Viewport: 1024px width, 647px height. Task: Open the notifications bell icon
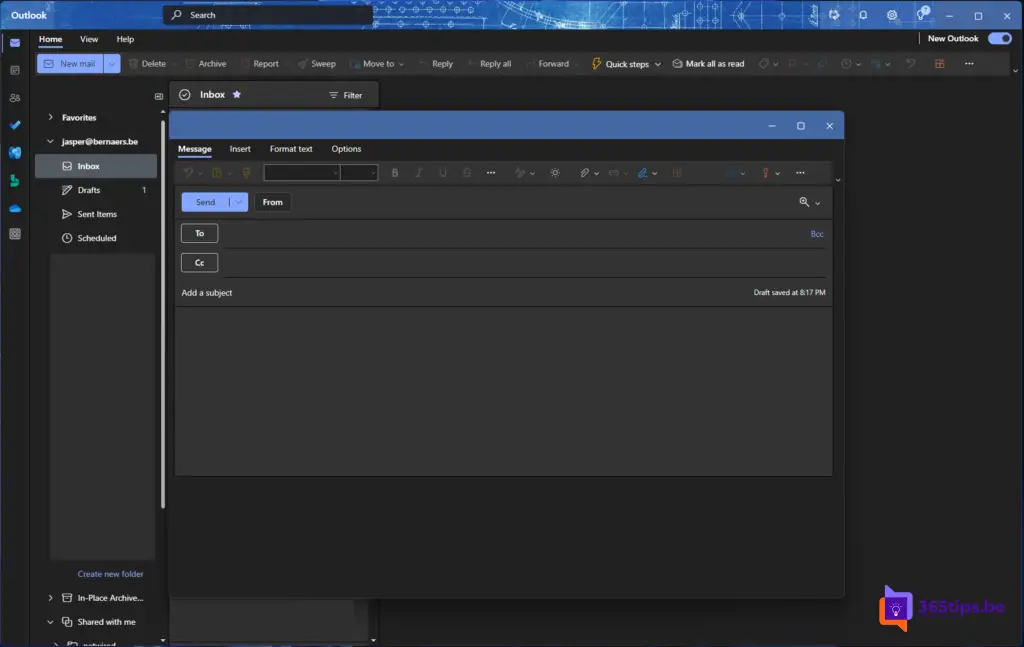(863, 15)
